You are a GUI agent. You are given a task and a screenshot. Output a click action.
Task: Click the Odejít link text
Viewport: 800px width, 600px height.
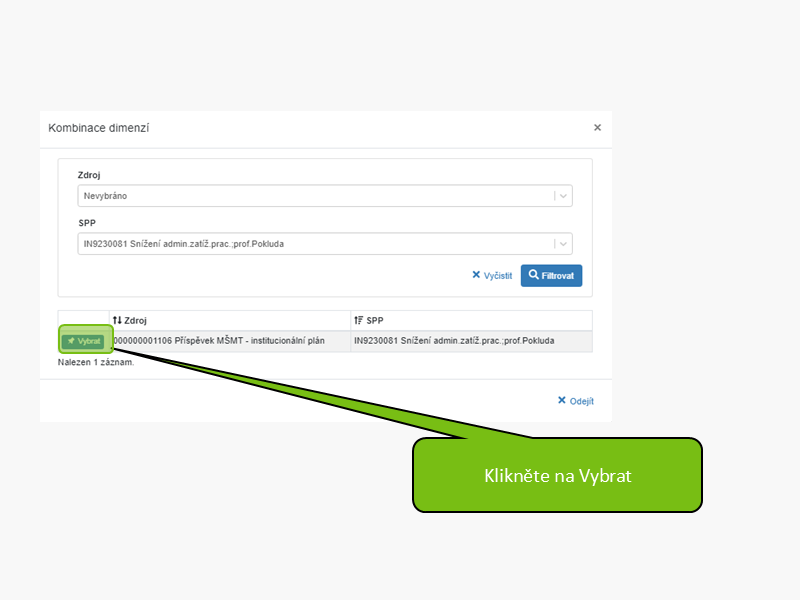(x=582, y=401)
